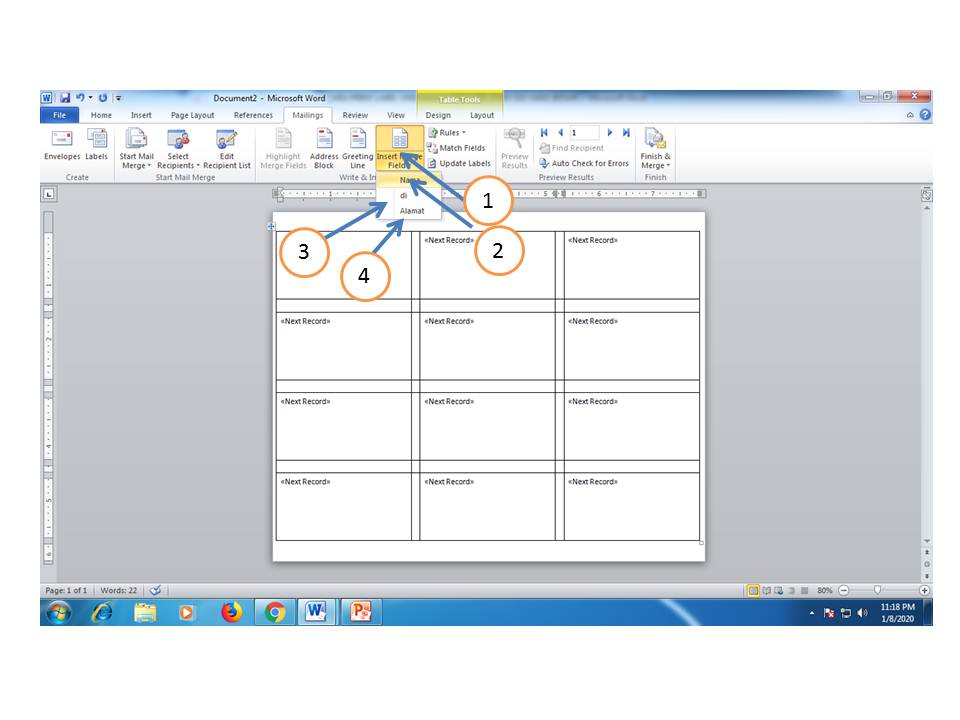The height and width of the screenshot is (720, 960).
Task: Click the Words: 22 status
Action: [x=118, y=590]
